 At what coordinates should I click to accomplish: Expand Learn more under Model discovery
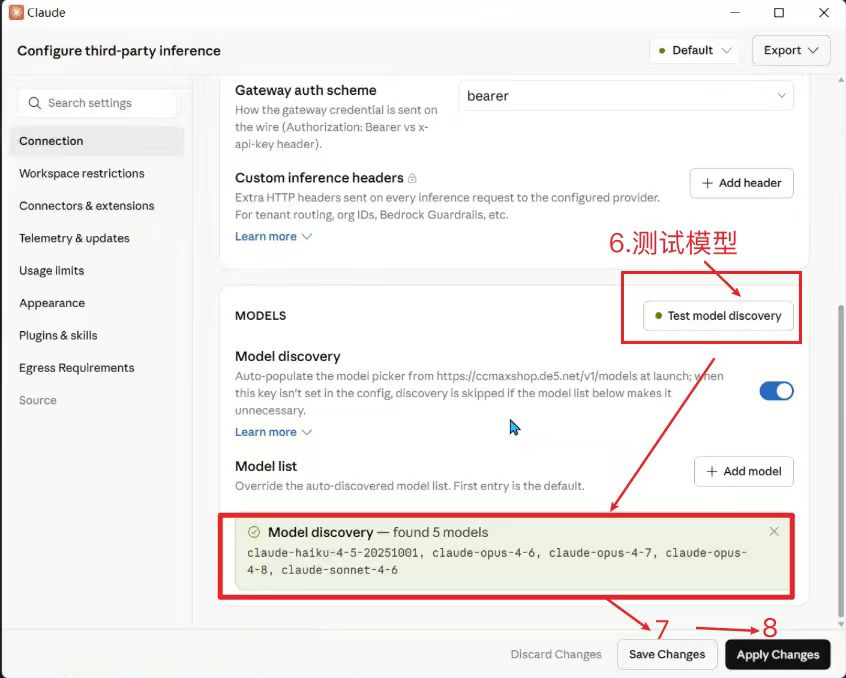[273, 432]
